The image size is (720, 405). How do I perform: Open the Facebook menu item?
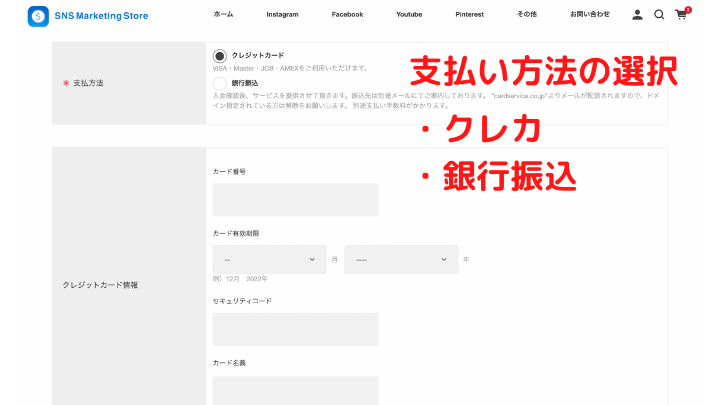pyautogui.click(x=347, y=15)
